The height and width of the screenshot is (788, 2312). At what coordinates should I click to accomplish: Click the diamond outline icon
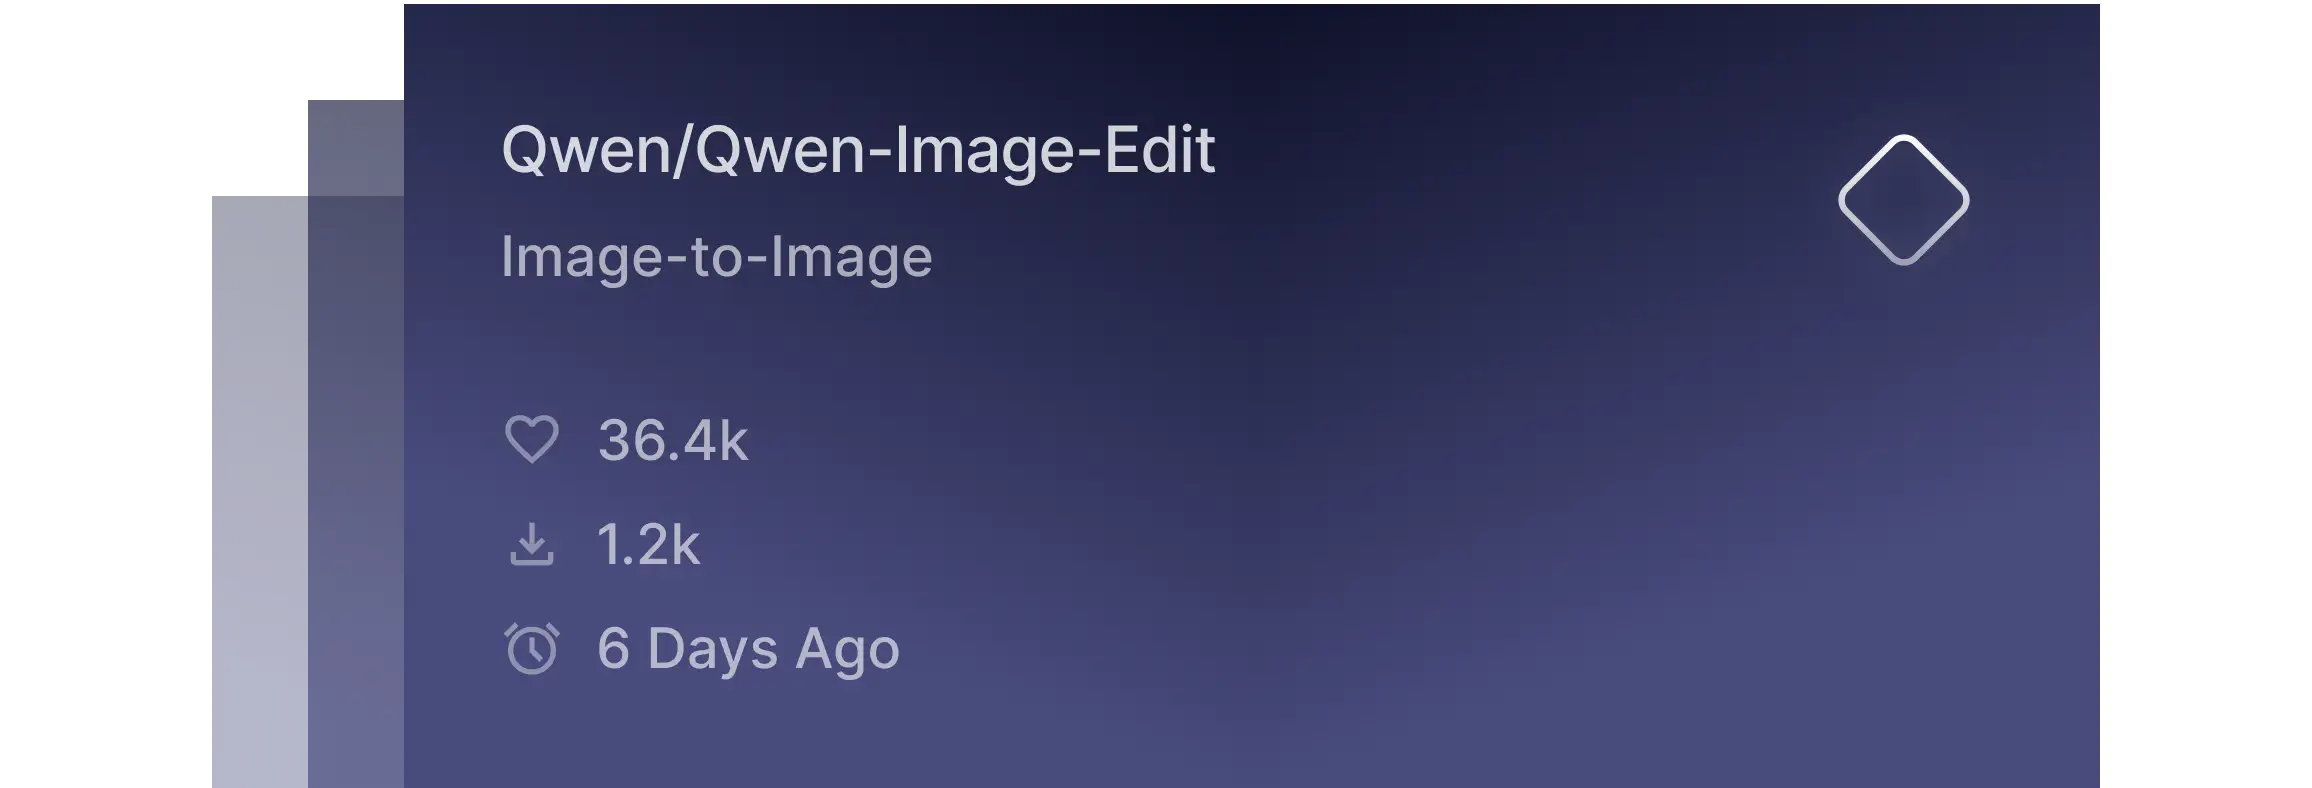[x=1903, y=200]
